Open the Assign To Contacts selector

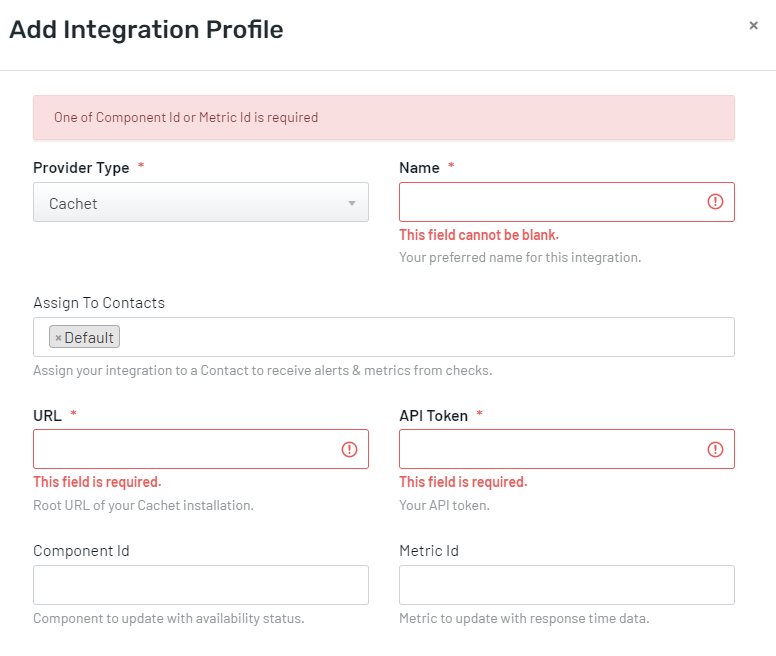coord(420,337)
